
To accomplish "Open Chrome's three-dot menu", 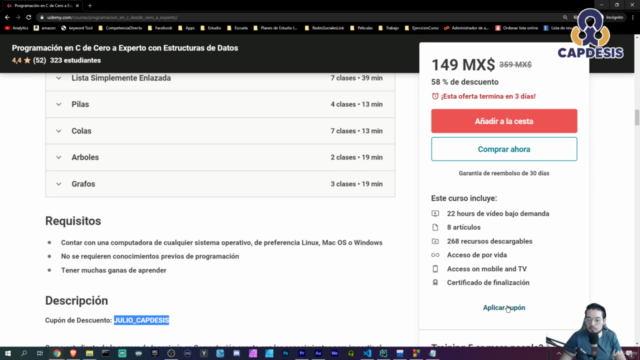I will (x=633, y=18).
